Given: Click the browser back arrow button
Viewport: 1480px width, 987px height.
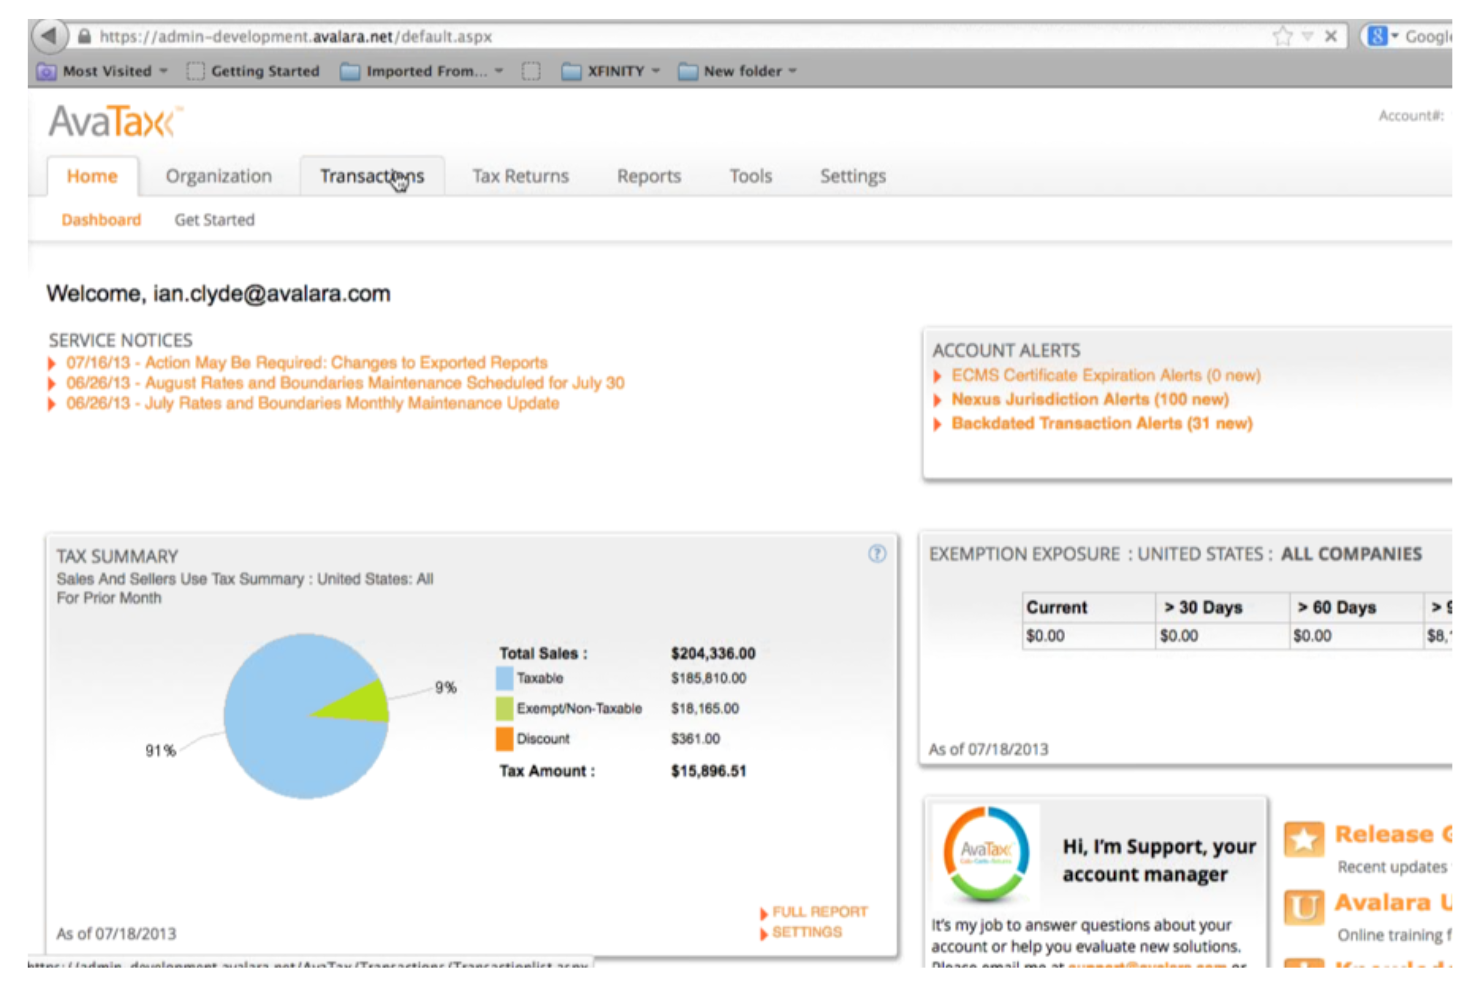Looking at the screenshot, I should (x=48, y=36).
